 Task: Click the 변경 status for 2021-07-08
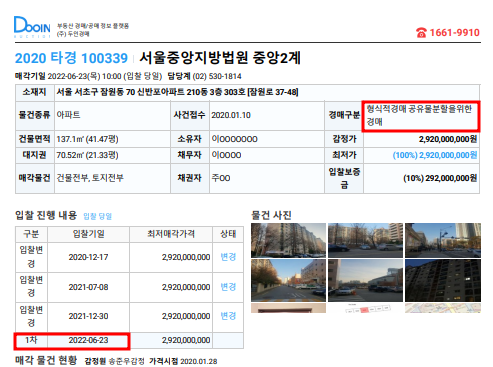[x=228, y=287]
